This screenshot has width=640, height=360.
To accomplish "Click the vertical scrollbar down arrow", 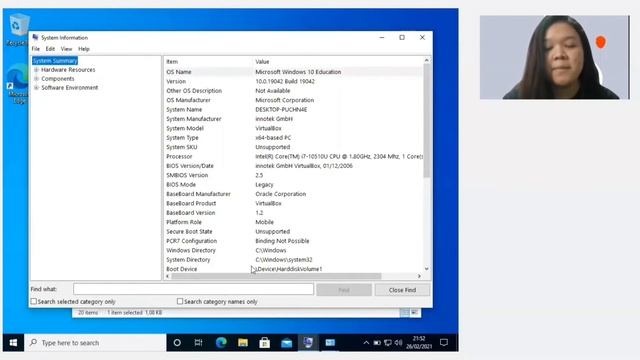I will (x=427, y=269).
